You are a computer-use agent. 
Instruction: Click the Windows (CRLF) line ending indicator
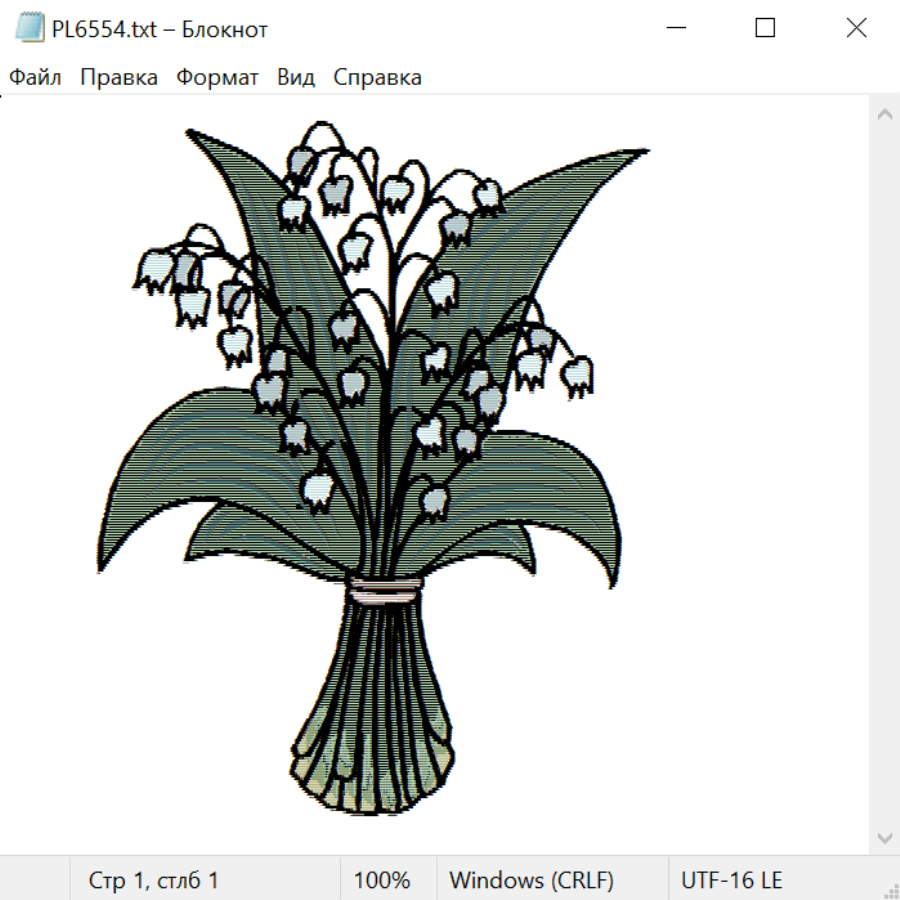tap(531, 880)
